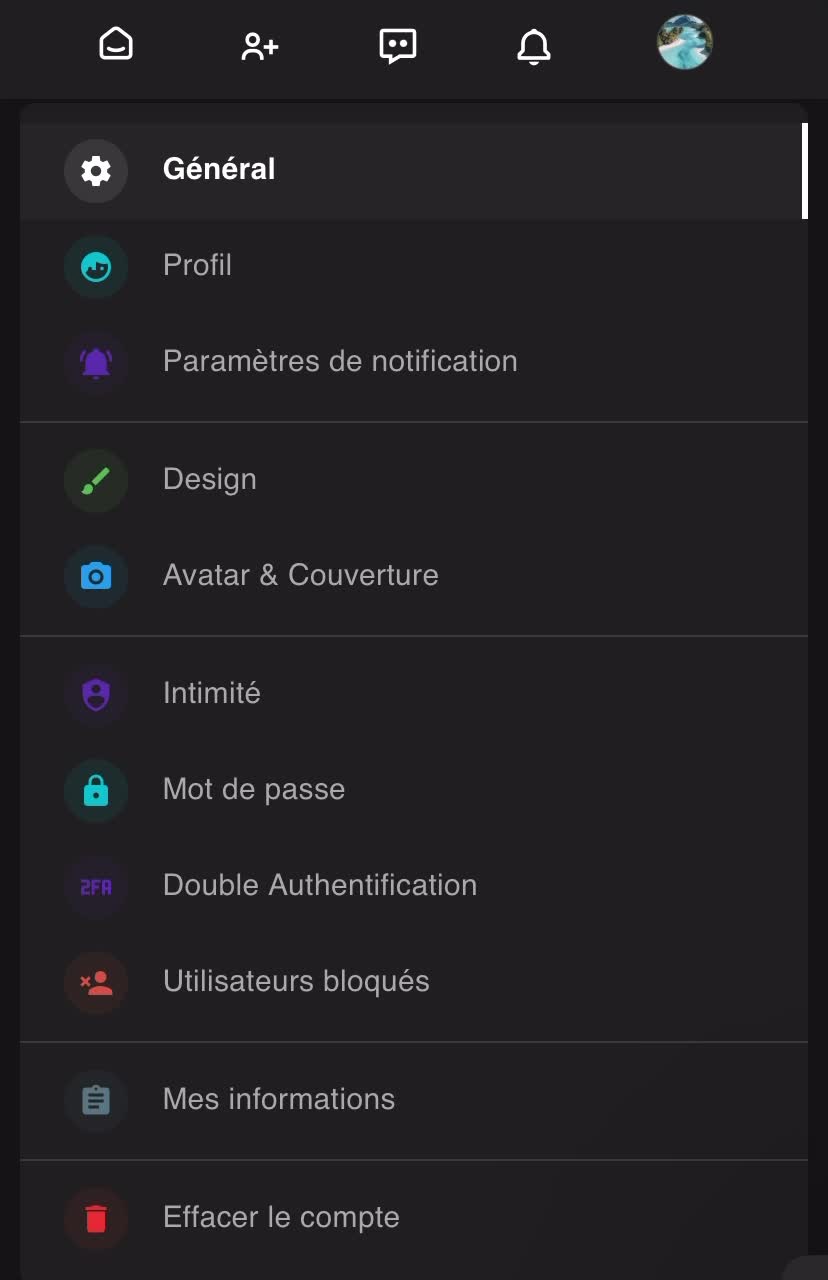Click the gear icon beside Général
Screen dimensions: 828x1280
click(x=96, y=171)
